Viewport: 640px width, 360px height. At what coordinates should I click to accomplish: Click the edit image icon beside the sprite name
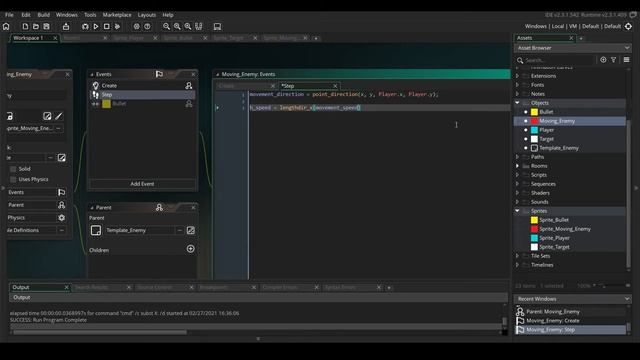point(47,116)
